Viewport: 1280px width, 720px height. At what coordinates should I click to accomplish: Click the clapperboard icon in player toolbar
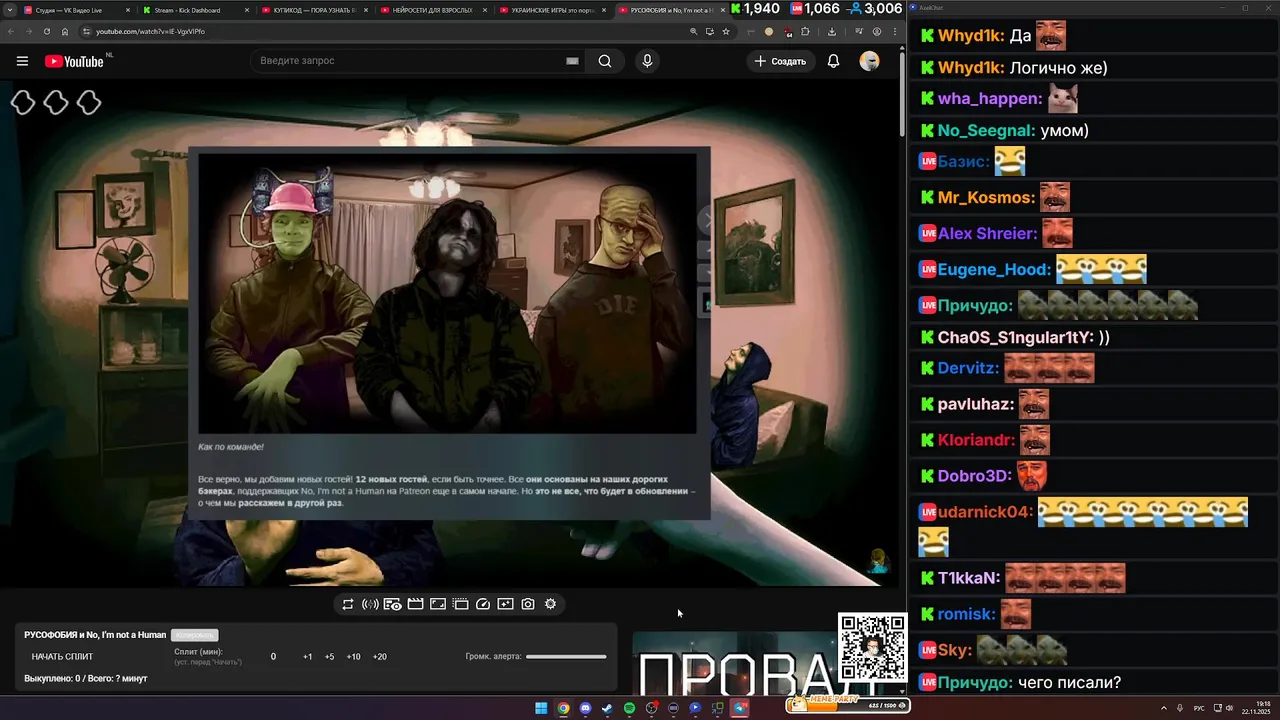[415, 604]
